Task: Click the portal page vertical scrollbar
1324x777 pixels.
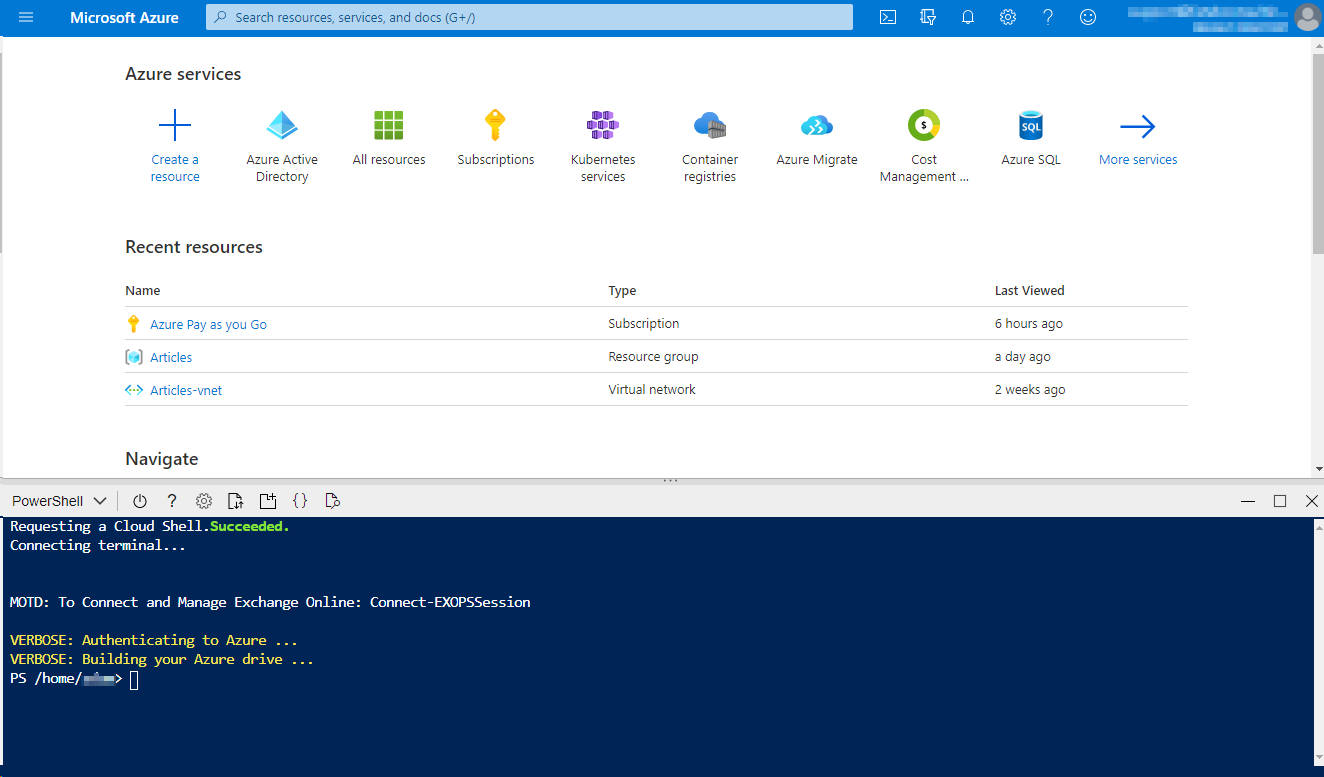Action: tap(1317, 152)
